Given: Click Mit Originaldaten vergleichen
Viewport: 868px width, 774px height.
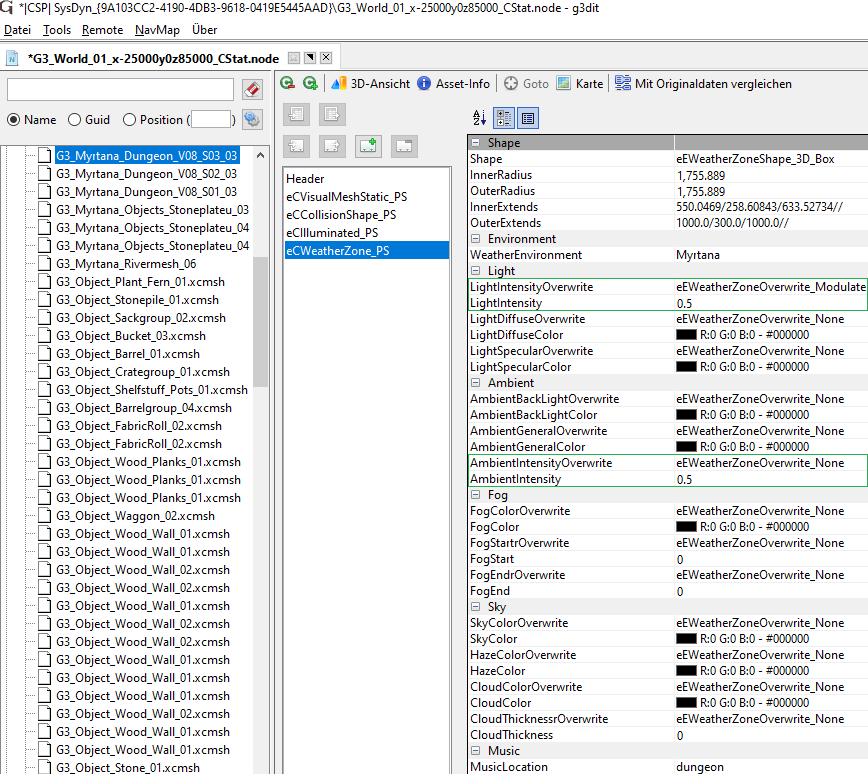Looking at the screenshot, I should (x=703, y=84).
